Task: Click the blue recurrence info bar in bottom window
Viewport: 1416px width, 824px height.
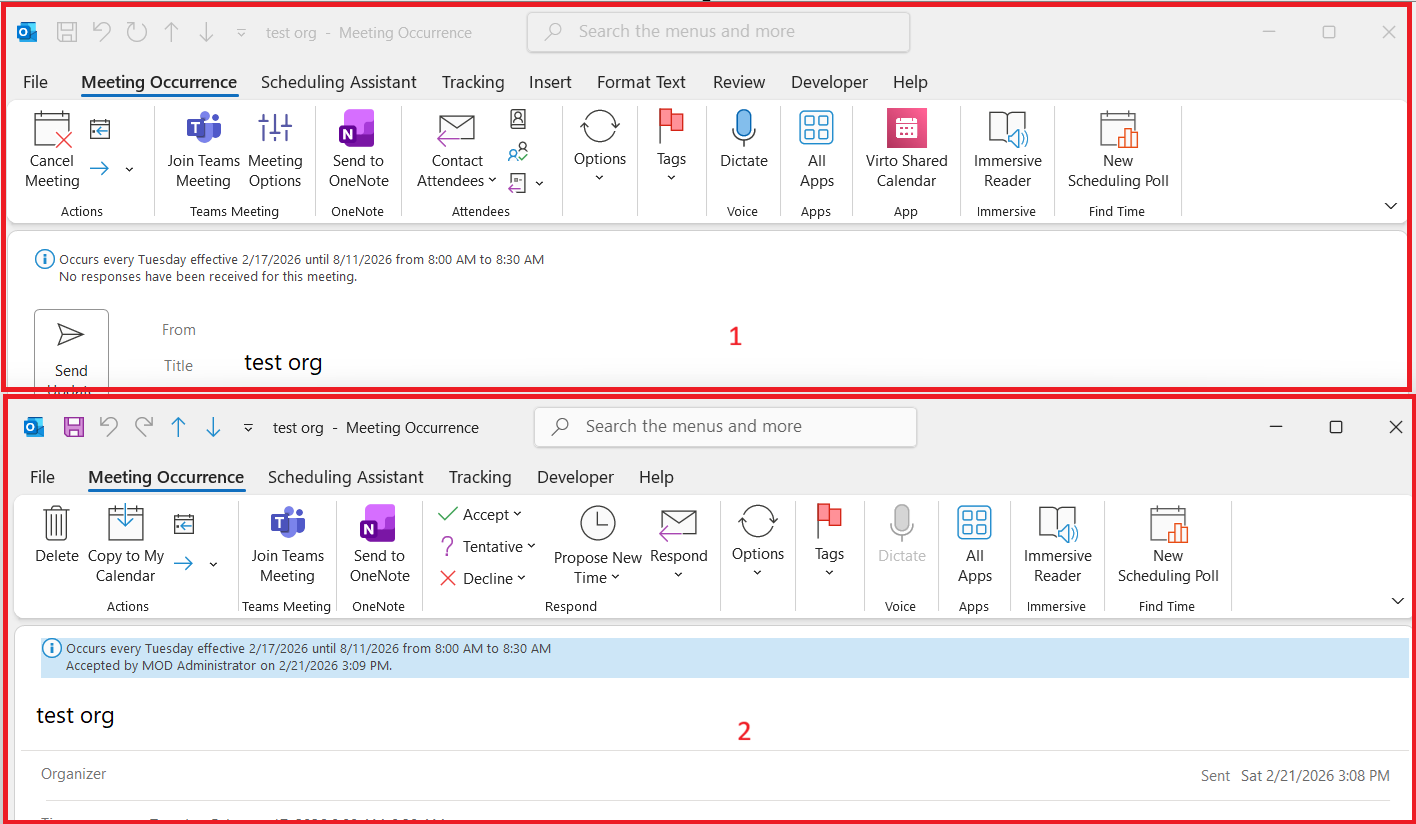Action: pos(725,657)
